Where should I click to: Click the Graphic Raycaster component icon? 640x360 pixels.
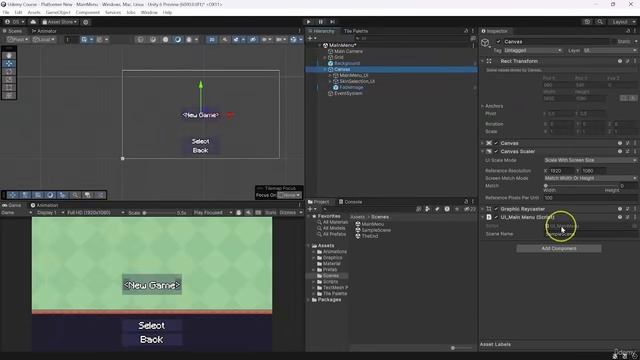pyautogui.click(x=489, y=209)
